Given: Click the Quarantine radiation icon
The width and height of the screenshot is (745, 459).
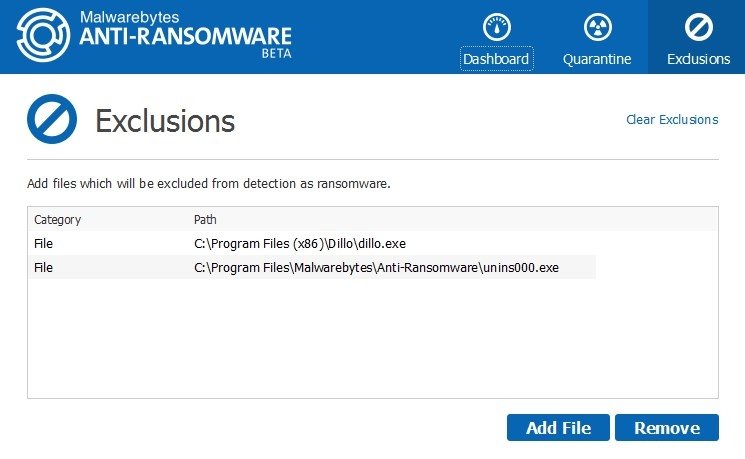Looking at the screenshot, I should [597, 27].
